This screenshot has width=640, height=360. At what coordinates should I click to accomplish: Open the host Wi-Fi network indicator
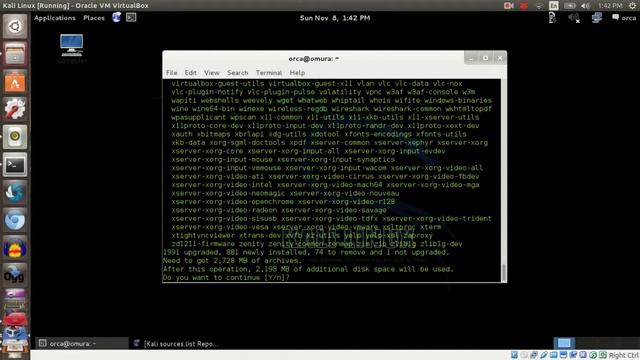coord(539,5)
